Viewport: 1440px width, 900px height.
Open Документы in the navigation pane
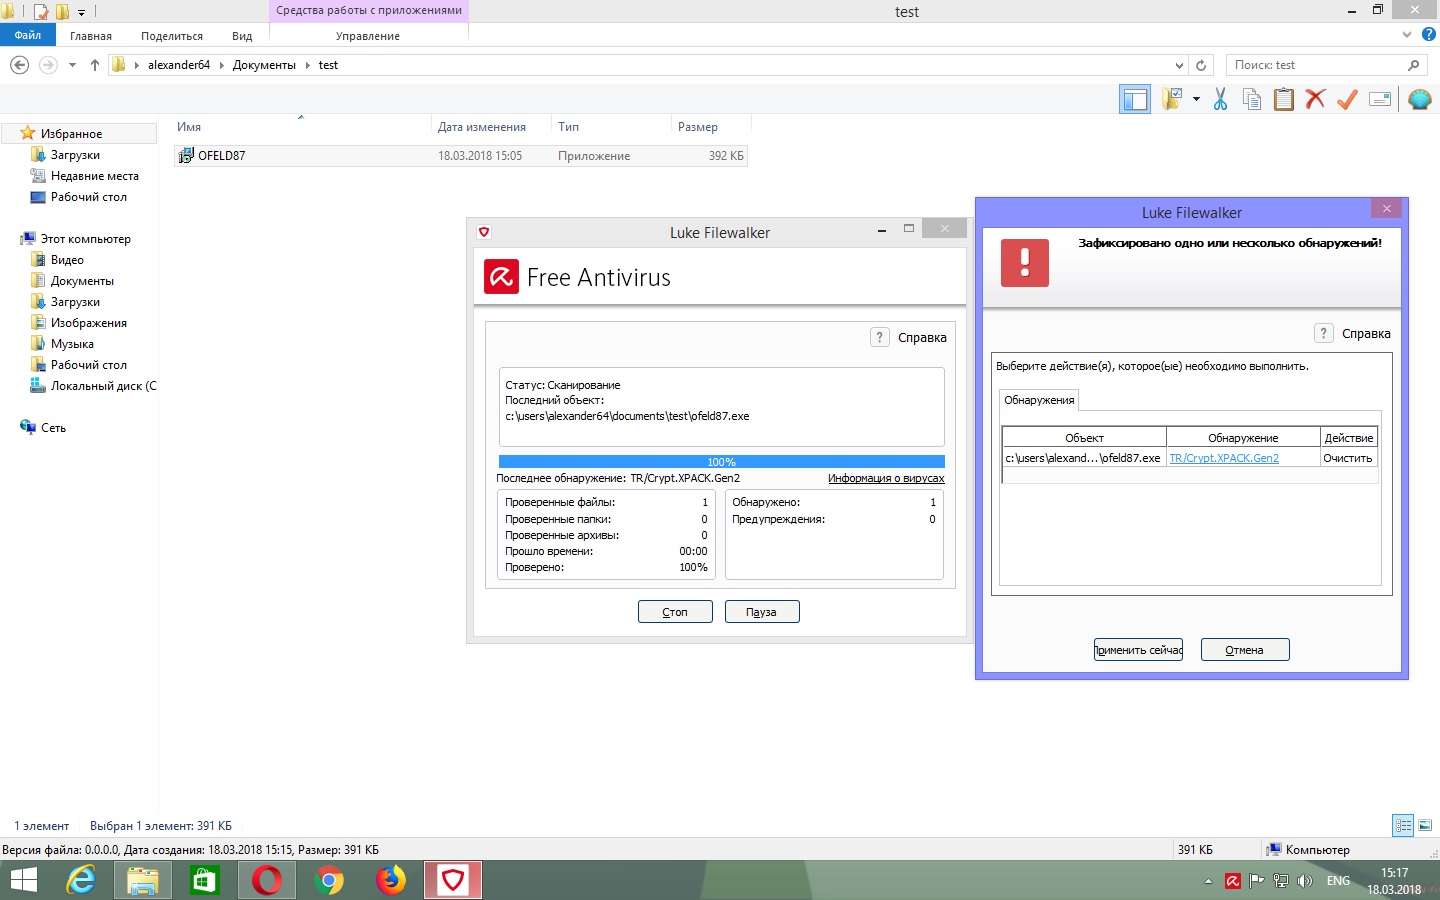(82, 281)
